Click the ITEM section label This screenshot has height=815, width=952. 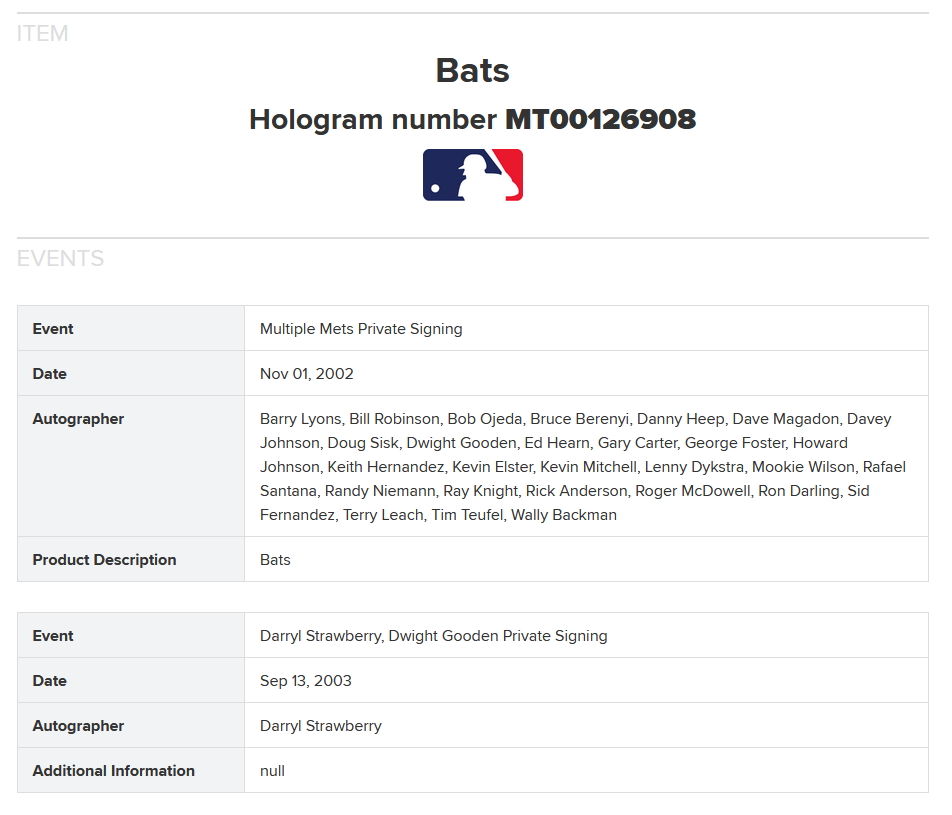pyautogui.click(x=42, y=33)
